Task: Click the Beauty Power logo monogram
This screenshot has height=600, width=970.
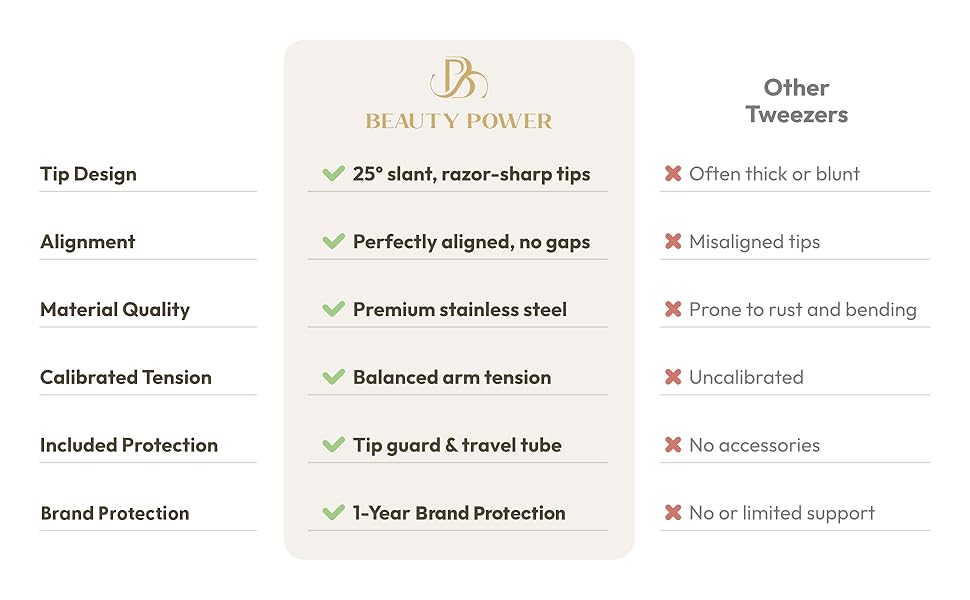Action: coord(458,78)
